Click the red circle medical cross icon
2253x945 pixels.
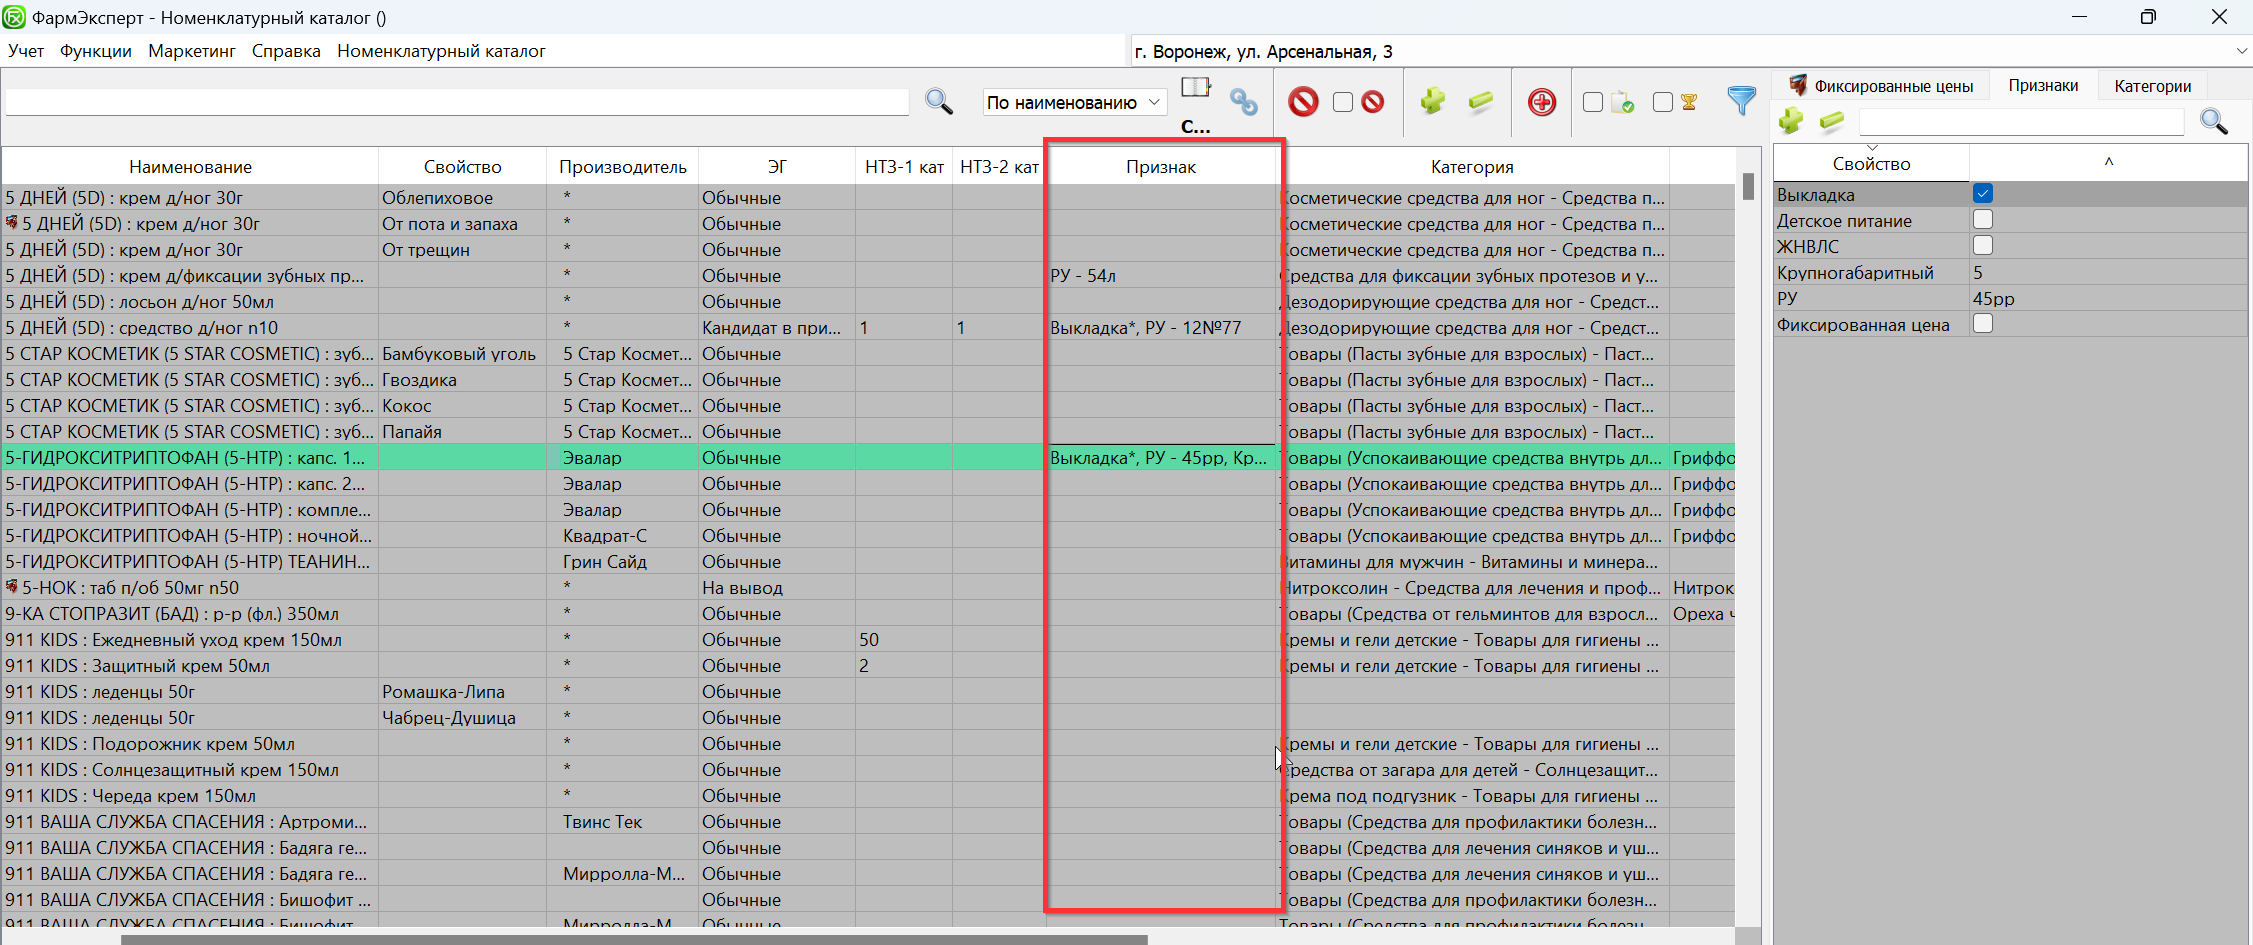click(1541, 102)
